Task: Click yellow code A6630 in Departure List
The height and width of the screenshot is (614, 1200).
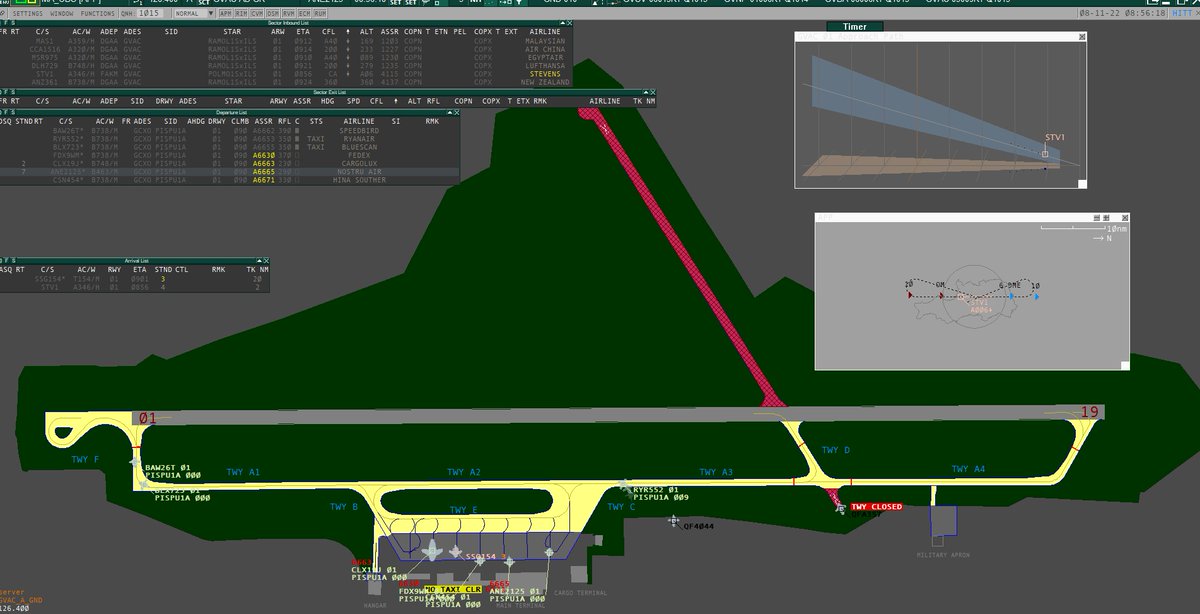Action: (264, 155)
